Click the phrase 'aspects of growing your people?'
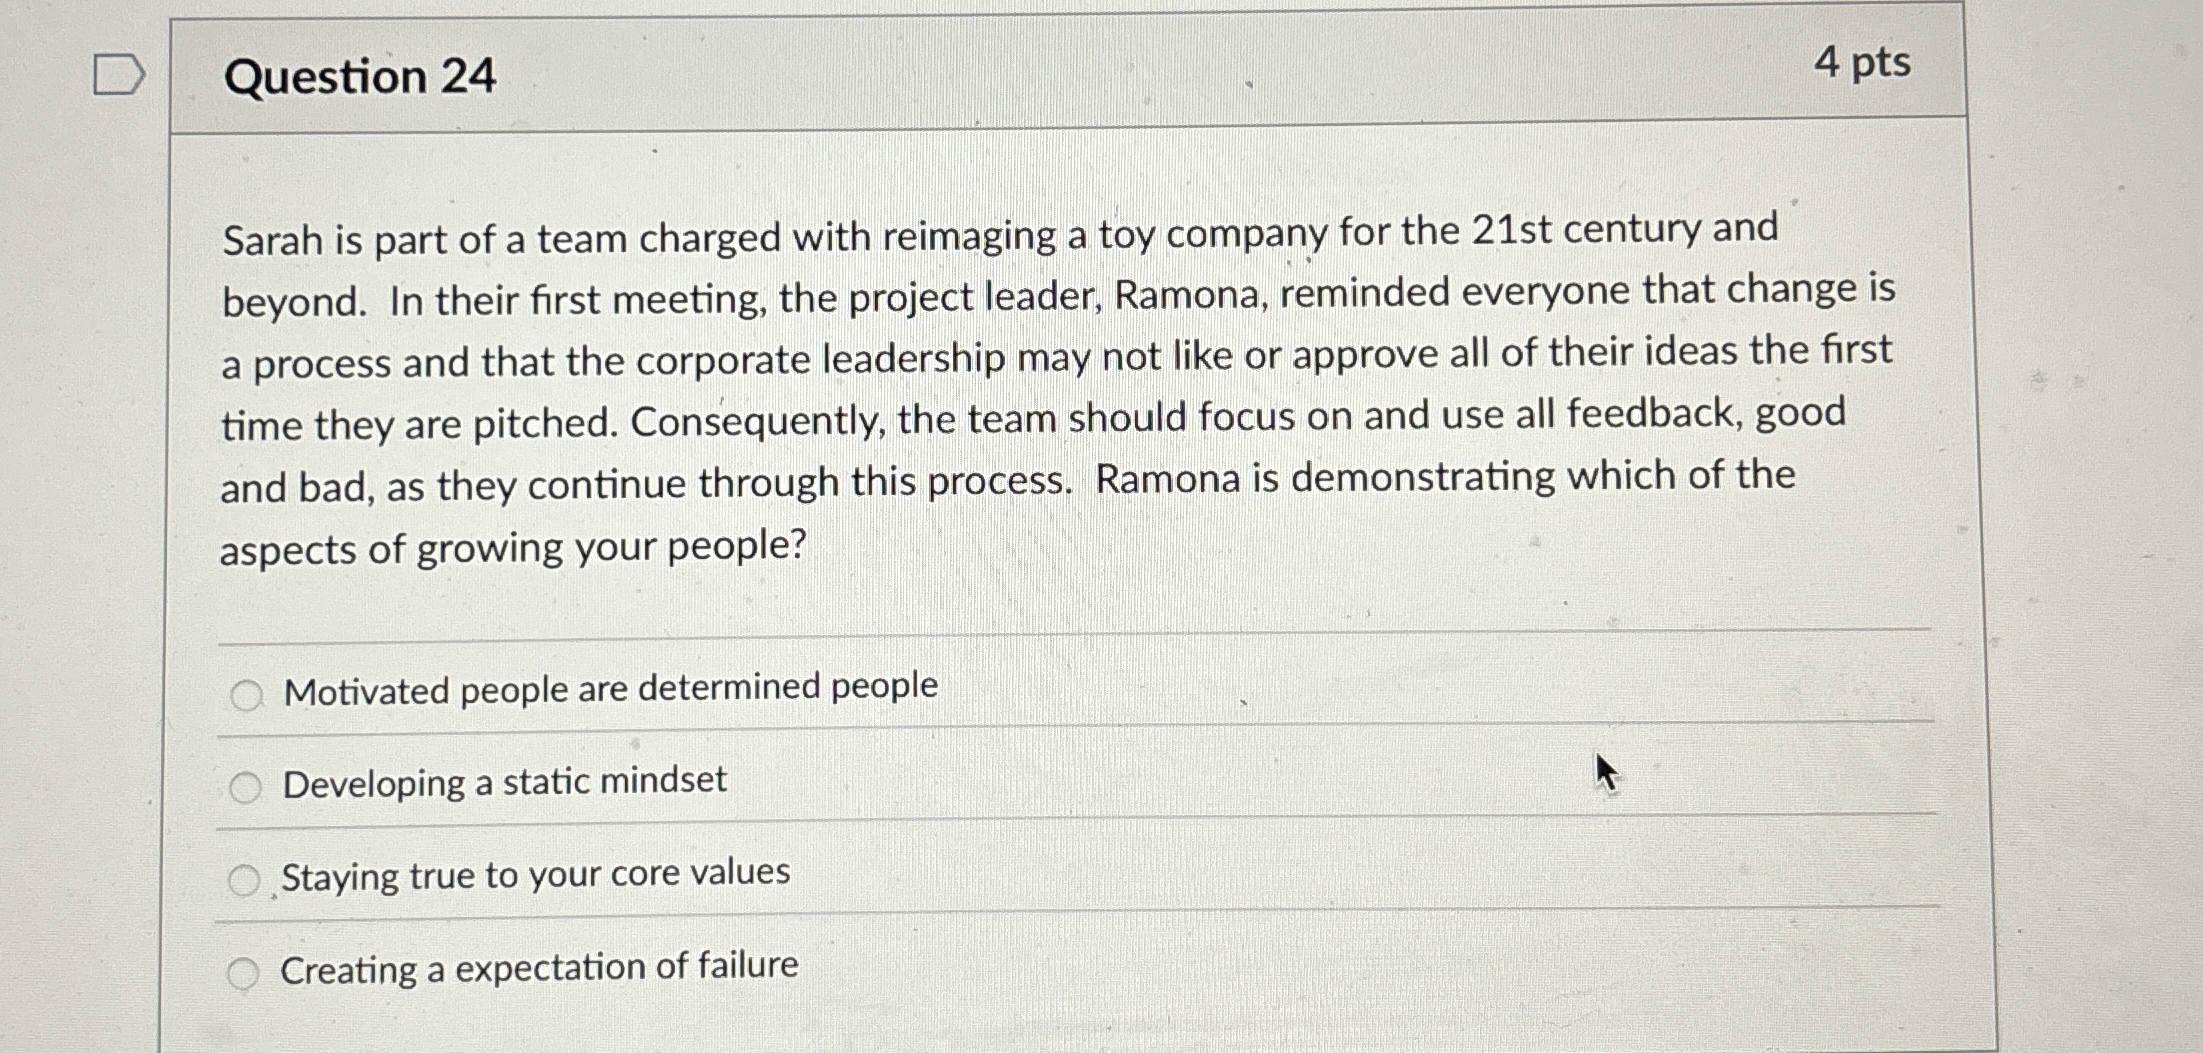The width and height of the screenshot is (2203, 1053). pos(513,546)
